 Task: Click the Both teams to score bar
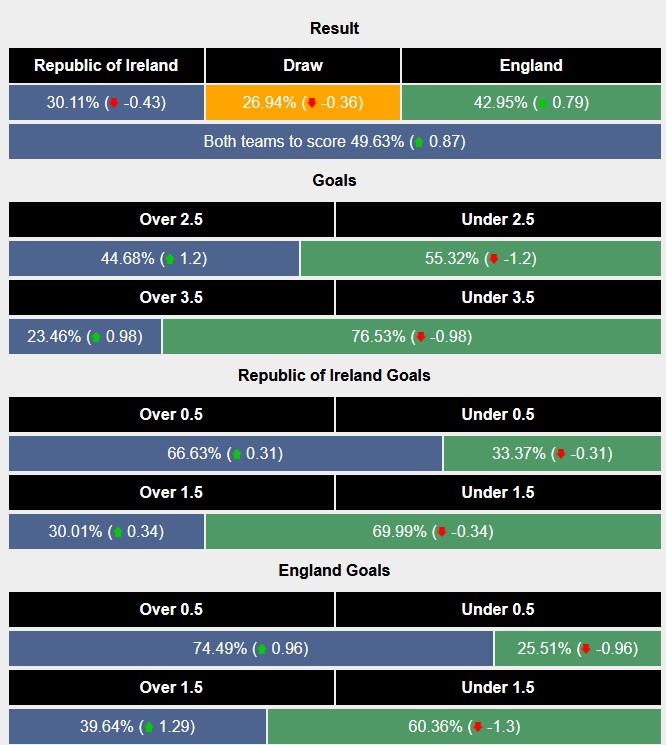click(x=334, y=141)
